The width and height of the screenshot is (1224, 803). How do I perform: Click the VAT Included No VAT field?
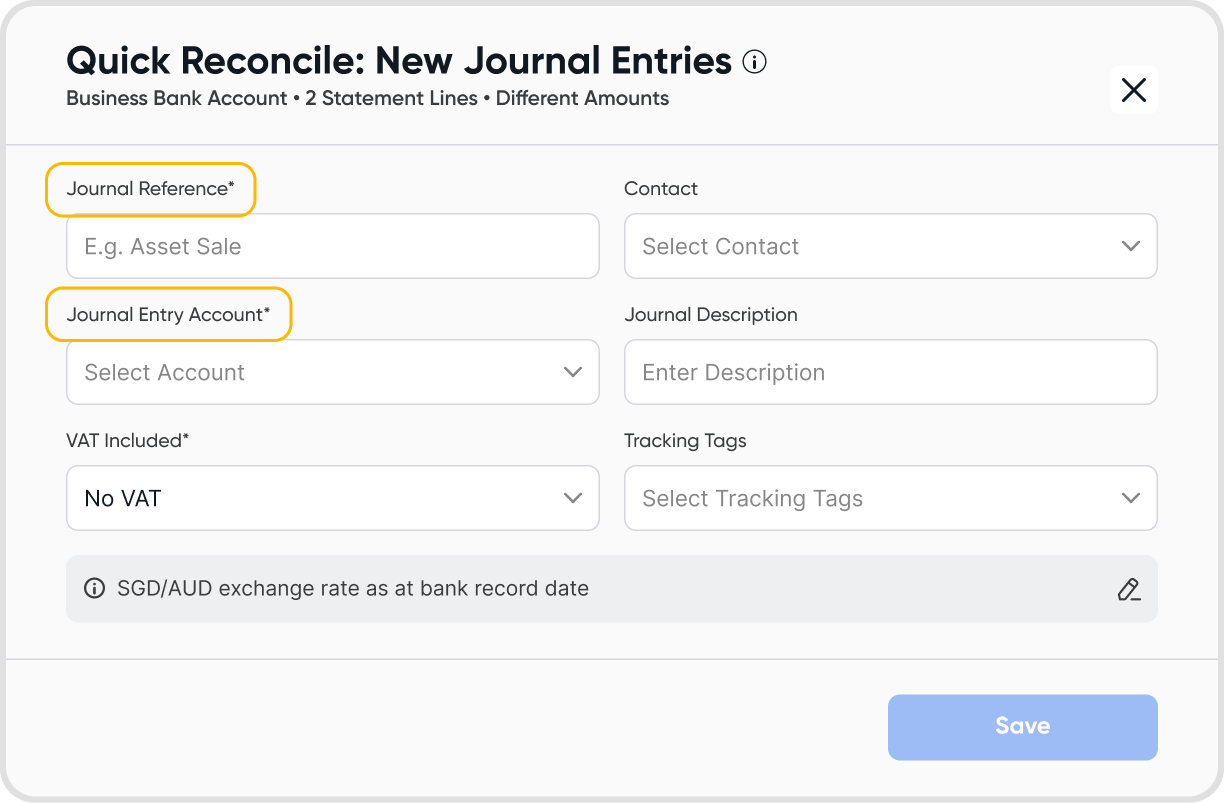click(x=312, y=498)
